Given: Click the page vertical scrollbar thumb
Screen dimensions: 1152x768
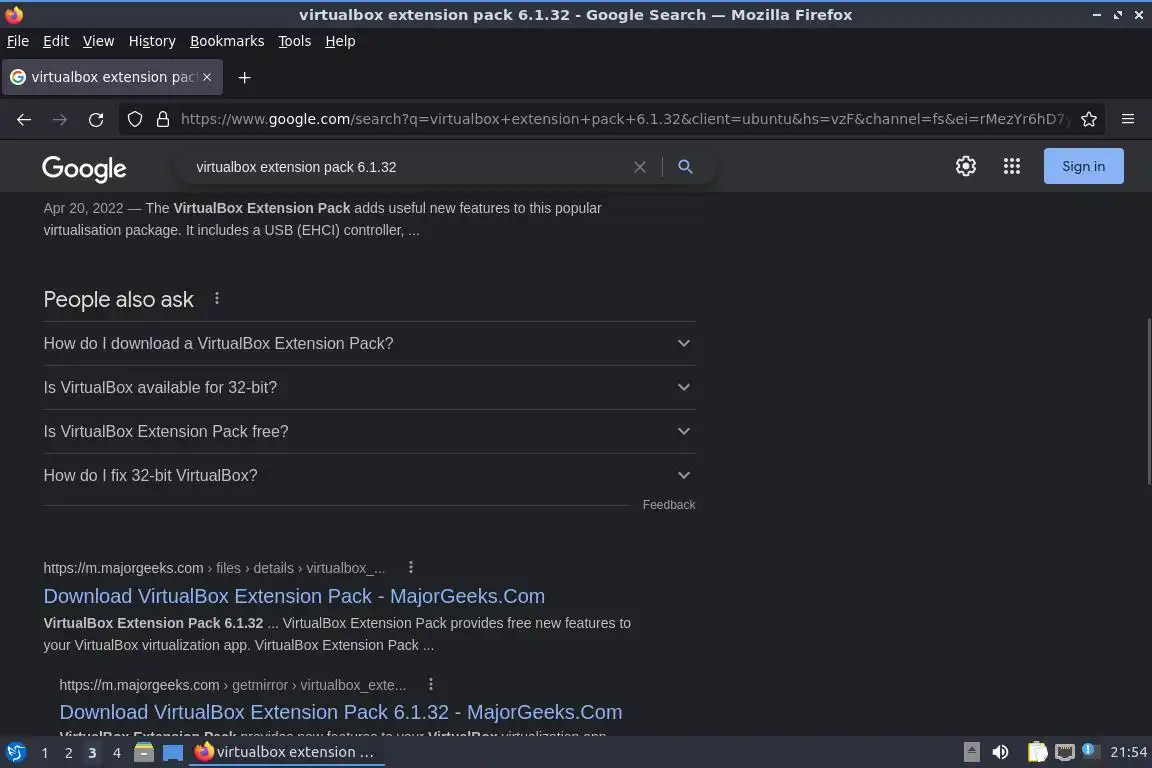Looking at the screenshot, I should pyautogui.click(x=1148, y=401).
